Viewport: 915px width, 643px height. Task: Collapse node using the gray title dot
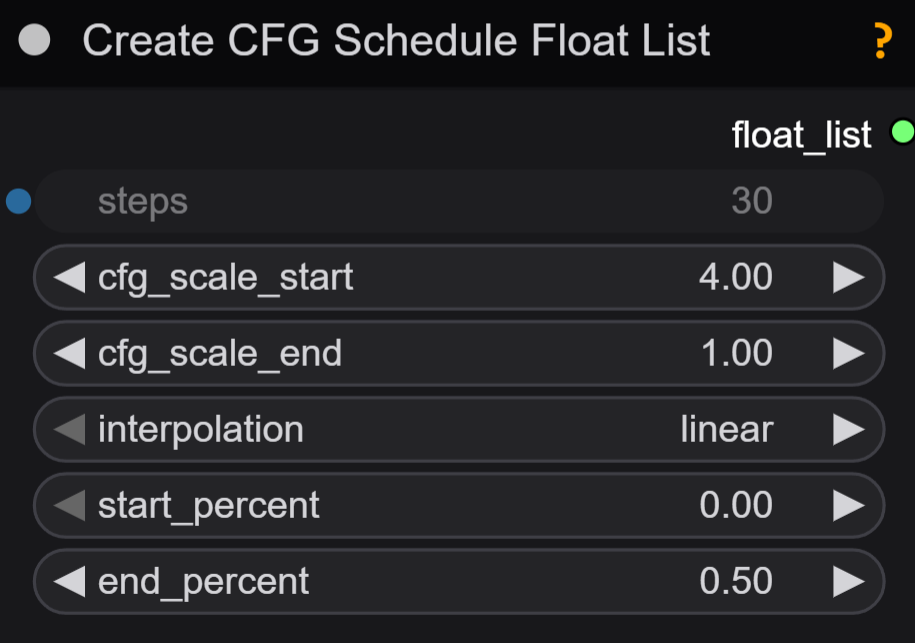coord(34,40)
